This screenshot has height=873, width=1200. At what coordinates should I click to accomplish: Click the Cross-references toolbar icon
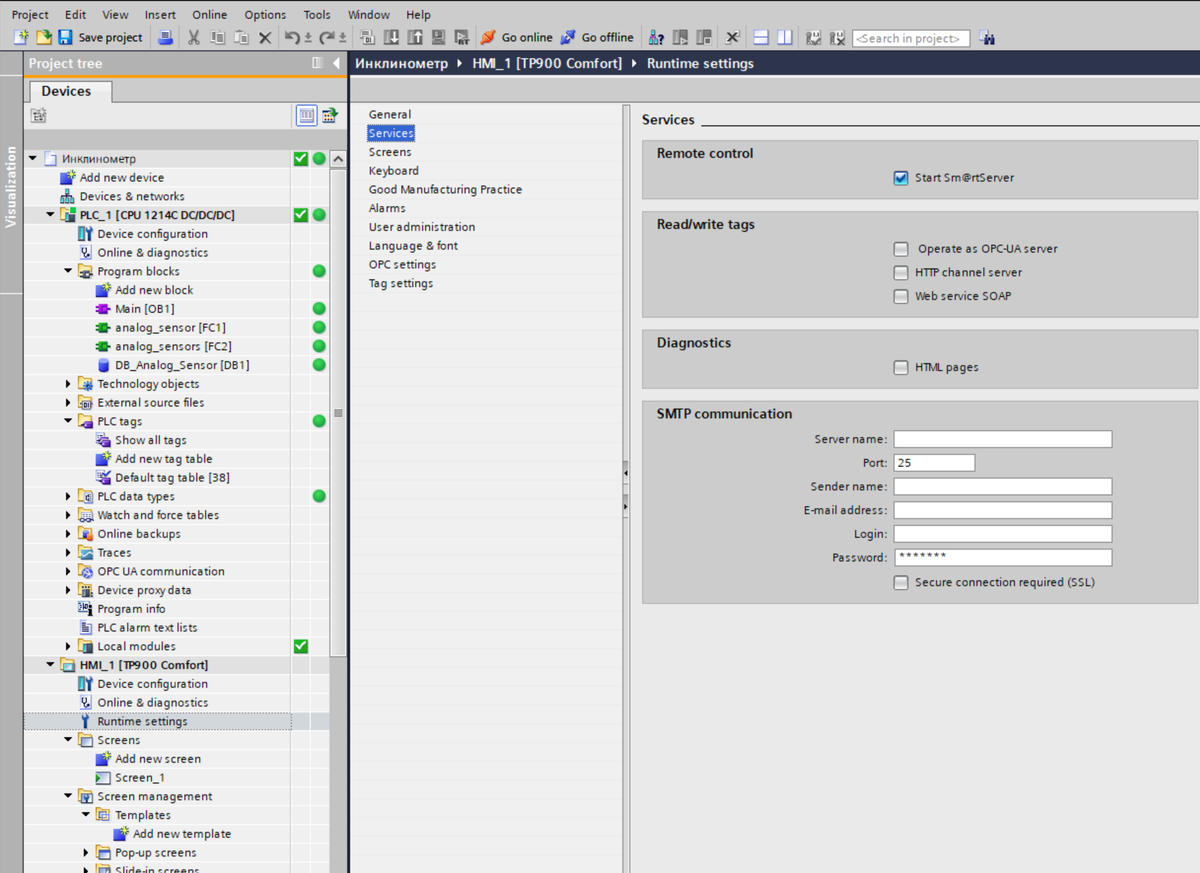pyautogui.click(x=731, y=37)
